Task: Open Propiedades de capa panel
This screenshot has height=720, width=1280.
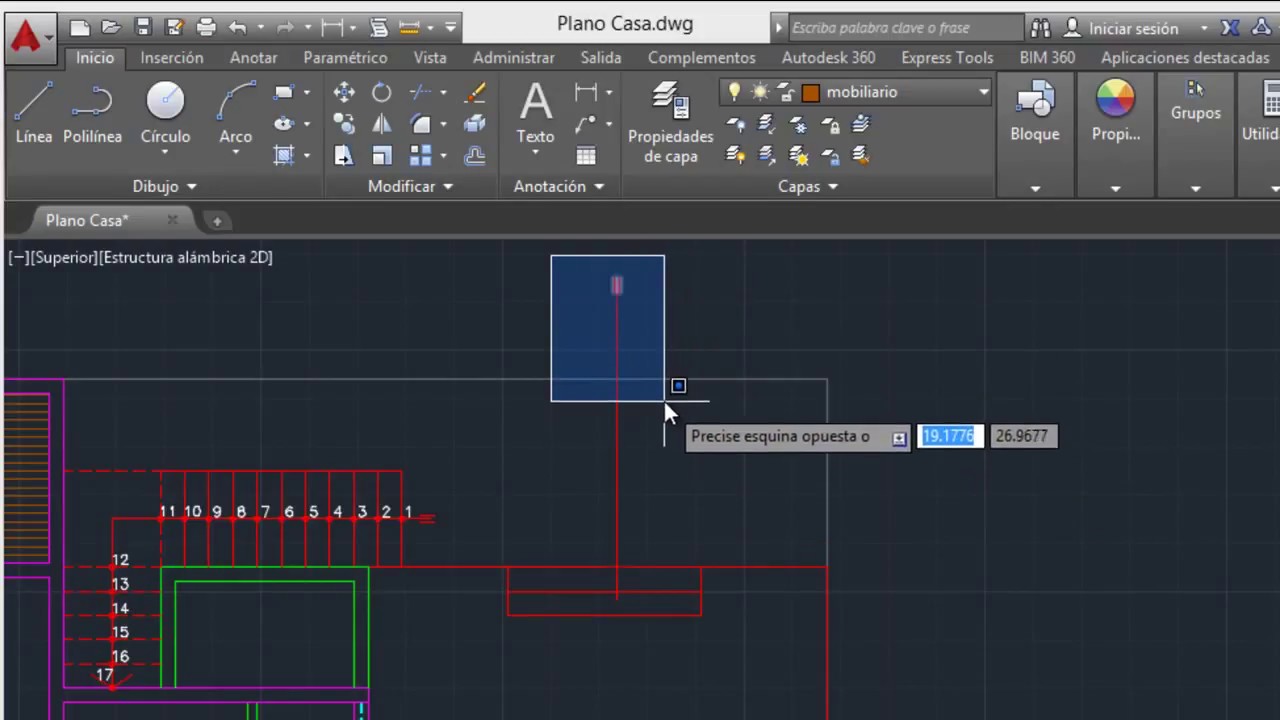Action: (x=670, y=122)
